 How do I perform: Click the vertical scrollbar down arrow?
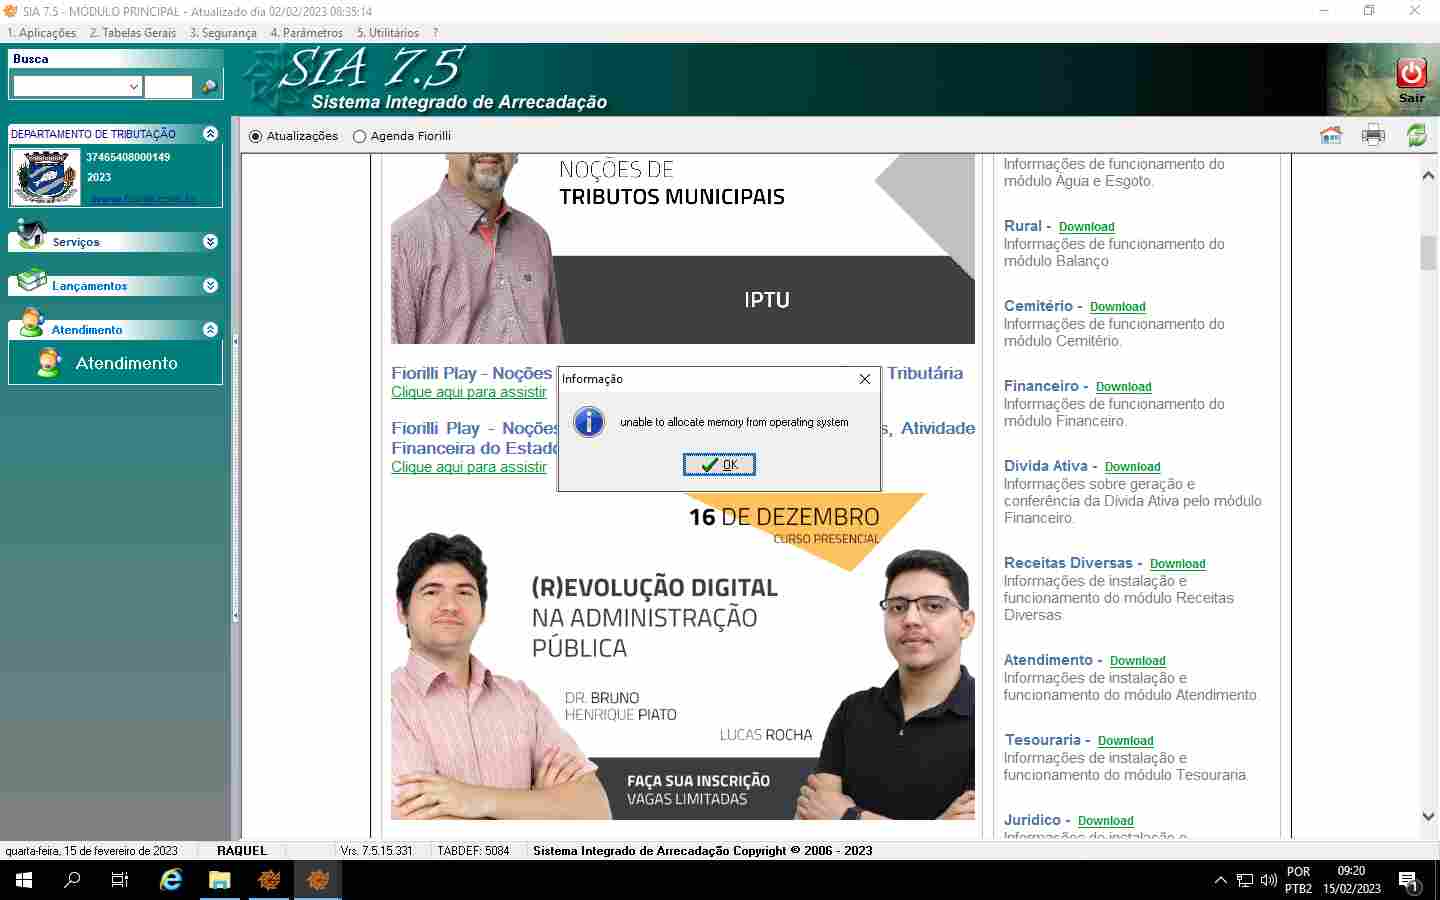[x=1428, y=817]
